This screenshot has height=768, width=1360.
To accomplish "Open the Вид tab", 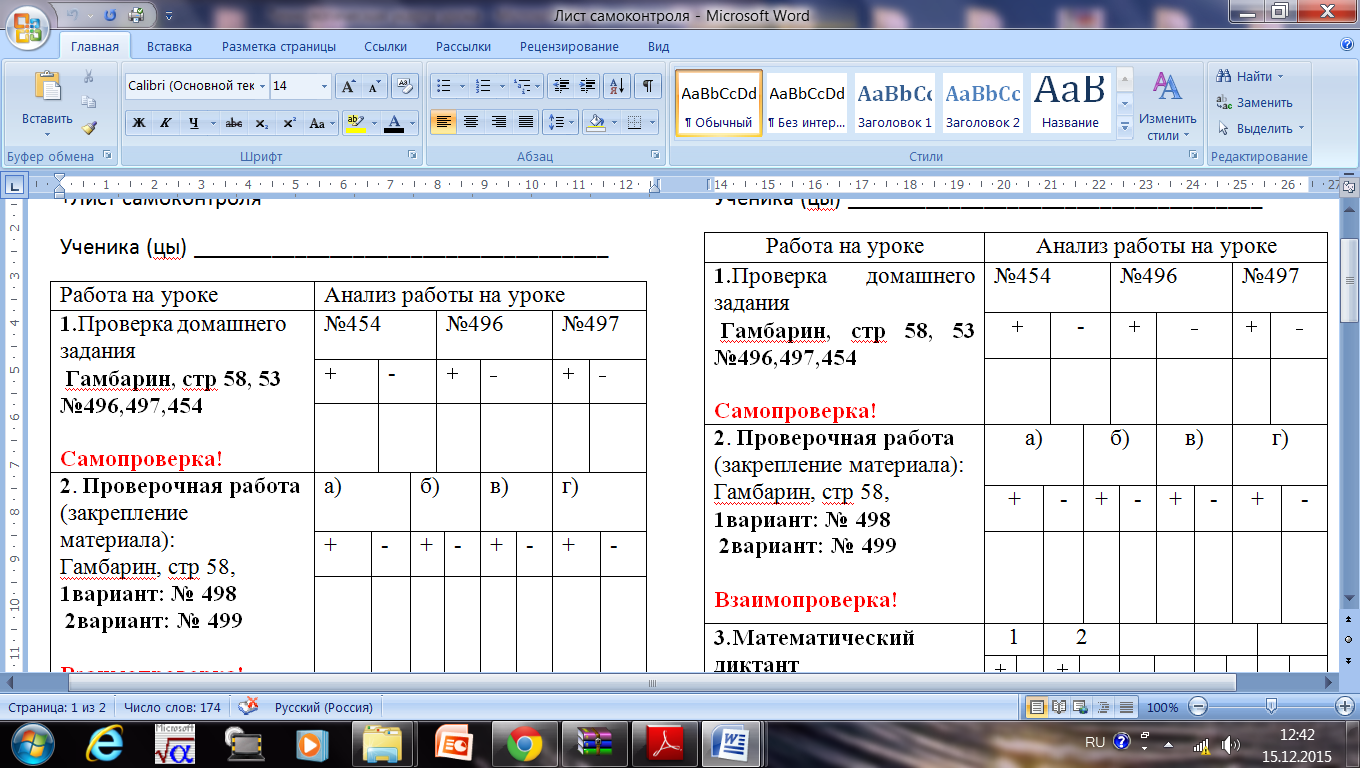I will (658, 46).
